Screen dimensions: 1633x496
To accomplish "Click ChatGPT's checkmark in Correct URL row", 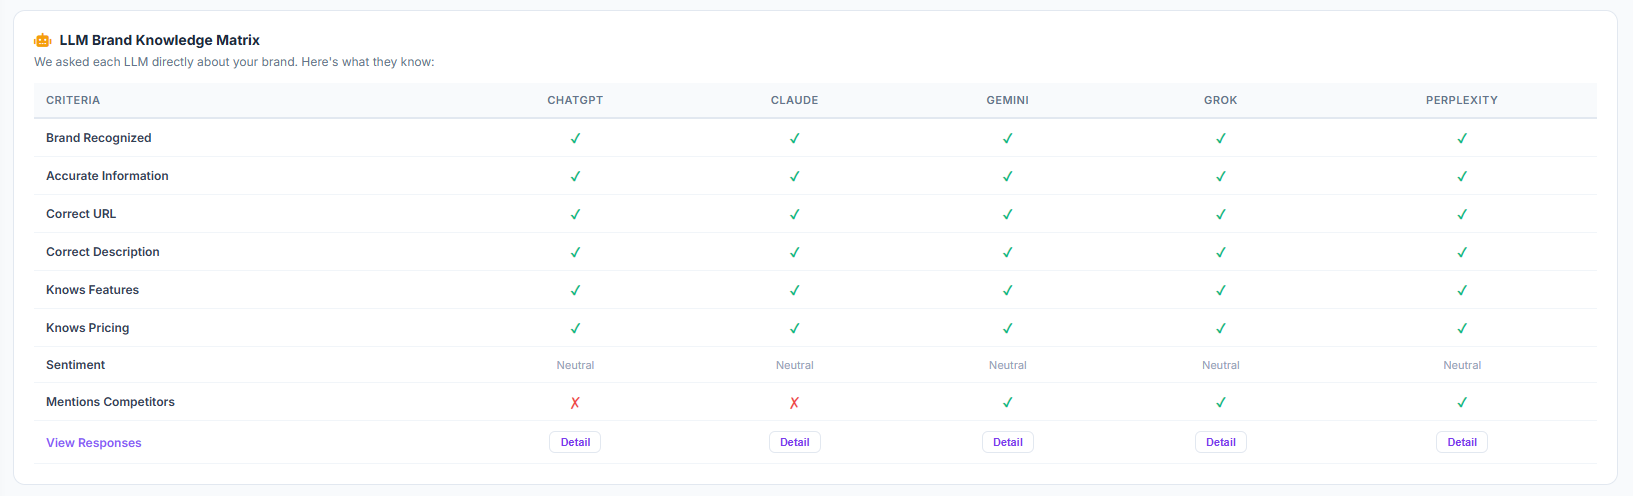I will (575, 215).
